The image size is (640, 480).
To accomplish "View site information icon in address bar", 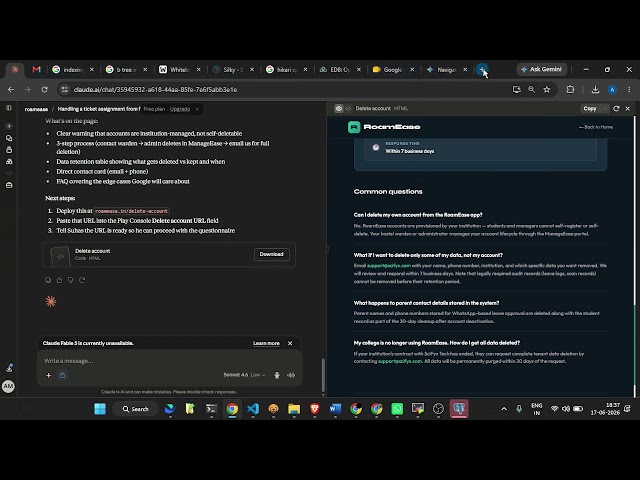I will click(x=64, y=89).
